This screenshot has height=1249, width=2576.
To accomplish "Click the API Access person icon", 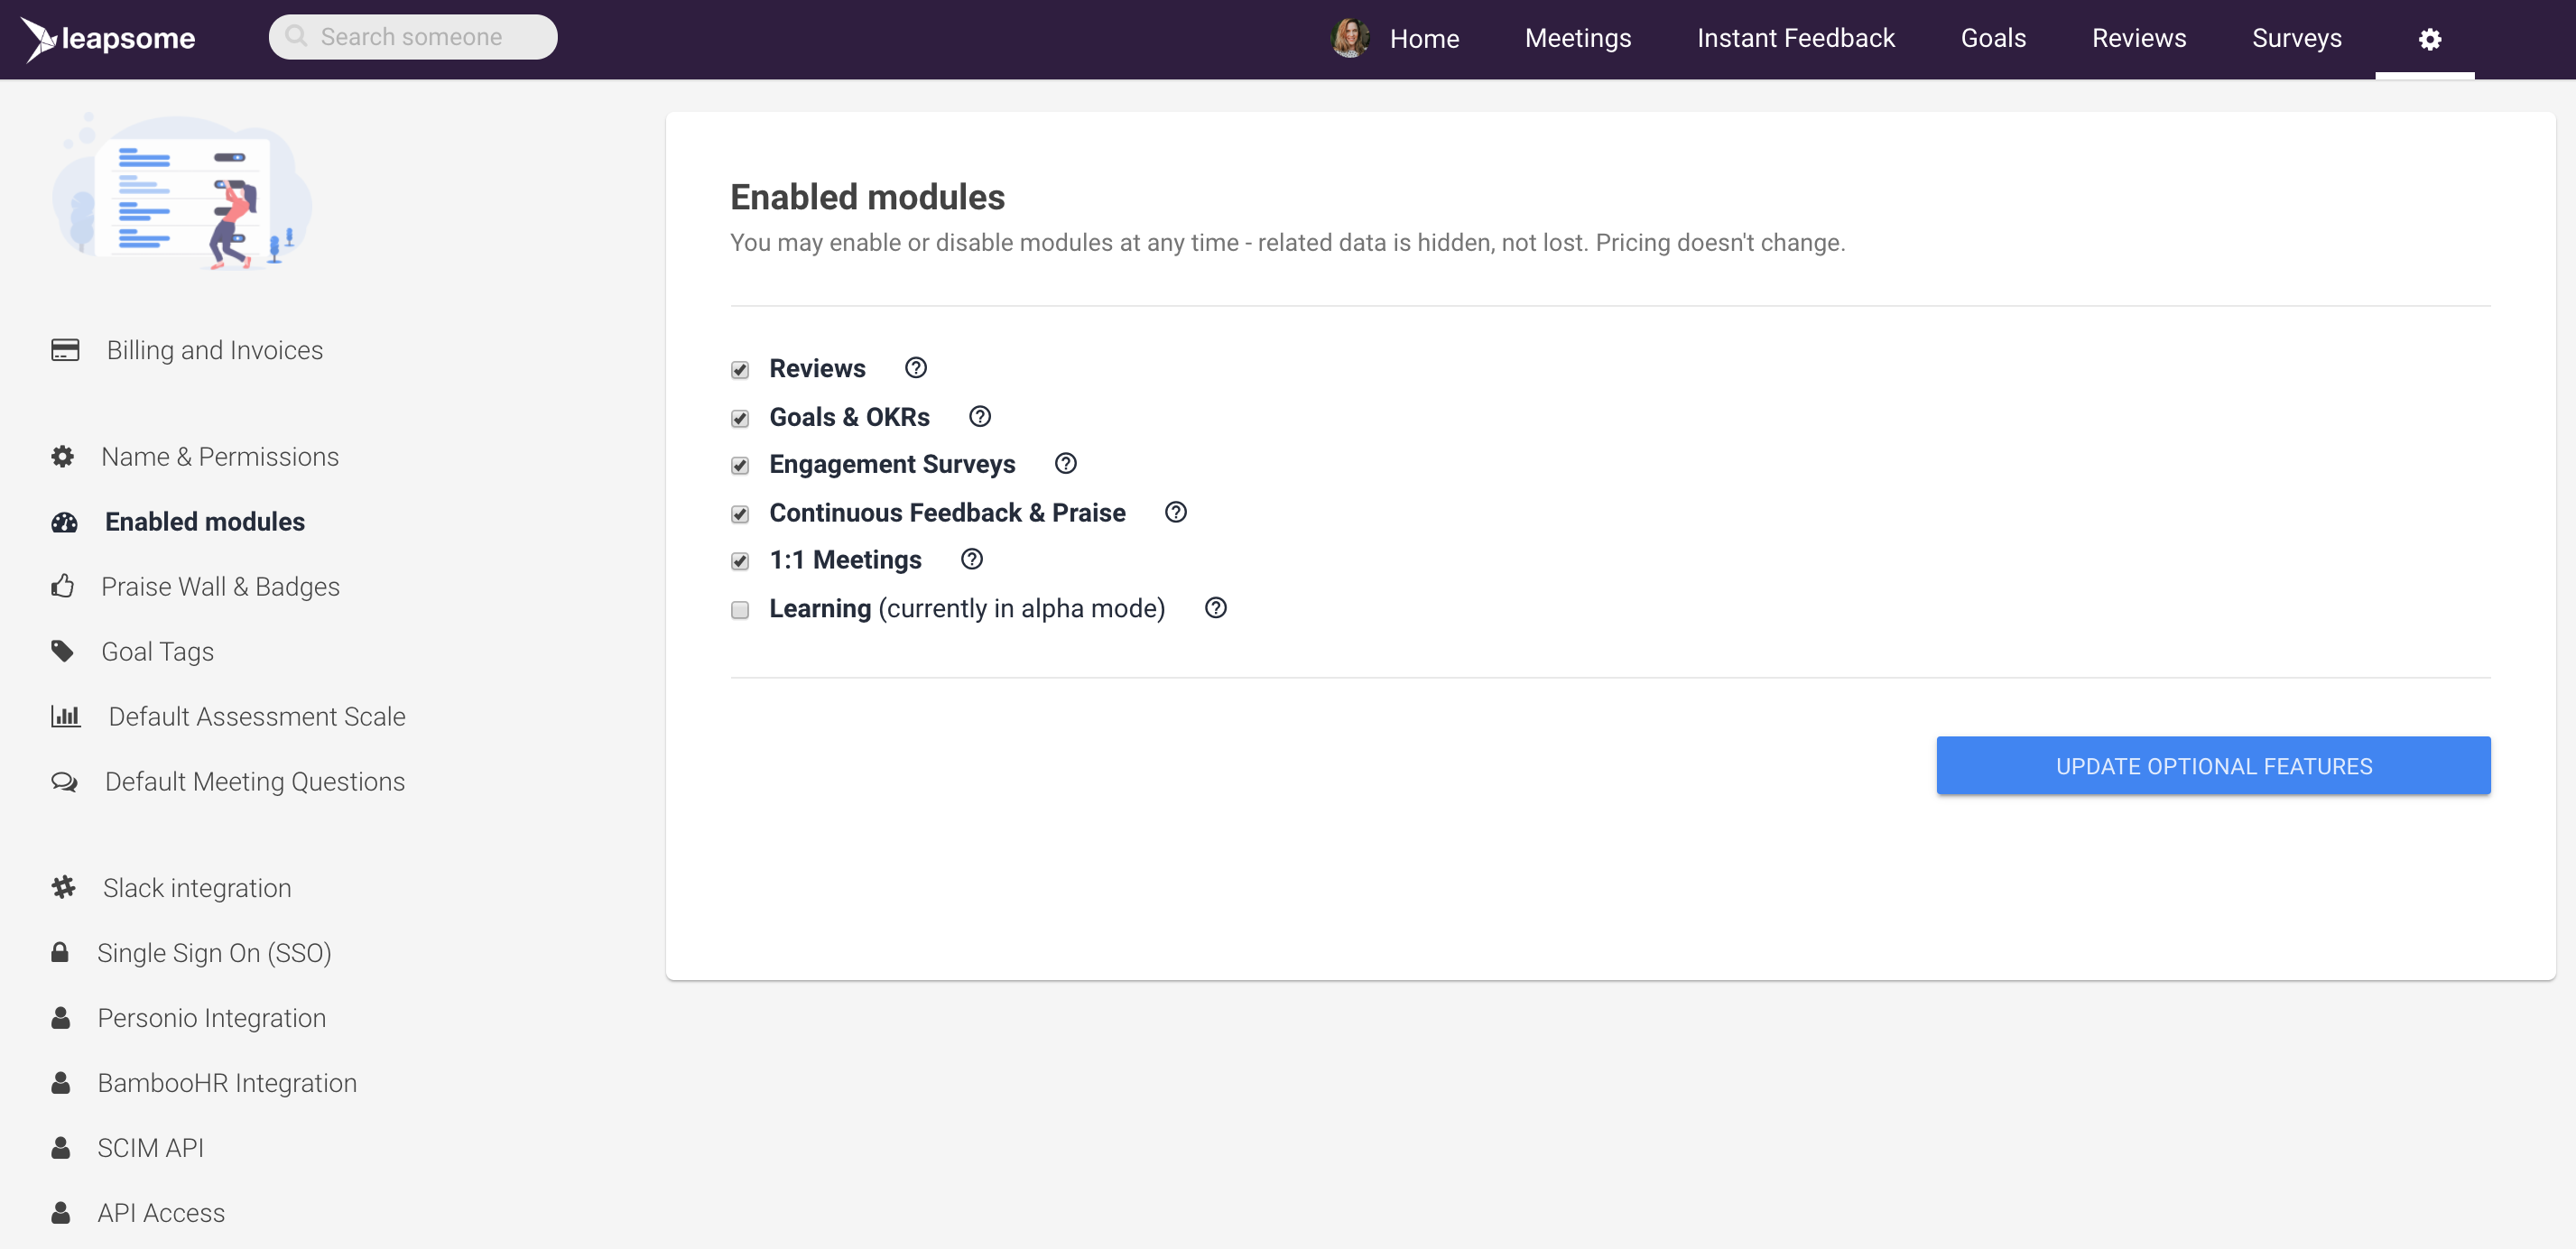I will tap(60, 1212).
